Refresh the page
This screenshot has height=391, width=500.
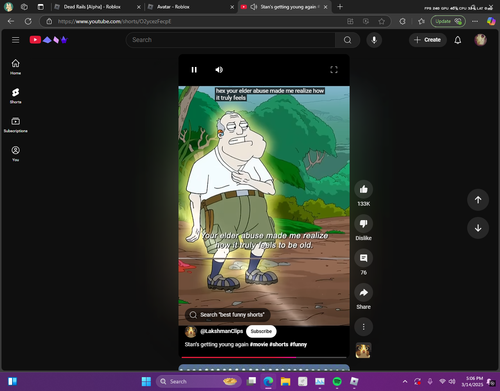(28, 21)
